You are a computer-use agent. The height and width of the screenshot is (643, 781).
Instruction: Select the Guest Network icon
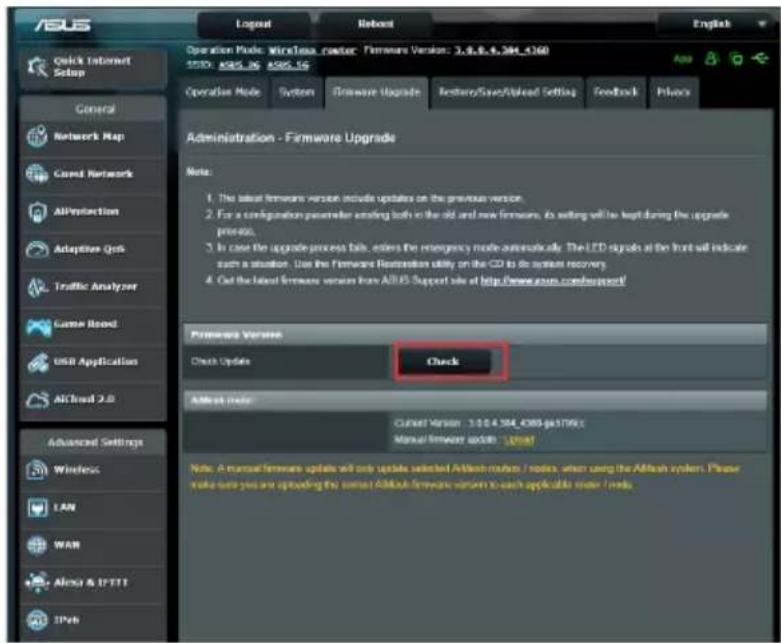pos(37,174)
